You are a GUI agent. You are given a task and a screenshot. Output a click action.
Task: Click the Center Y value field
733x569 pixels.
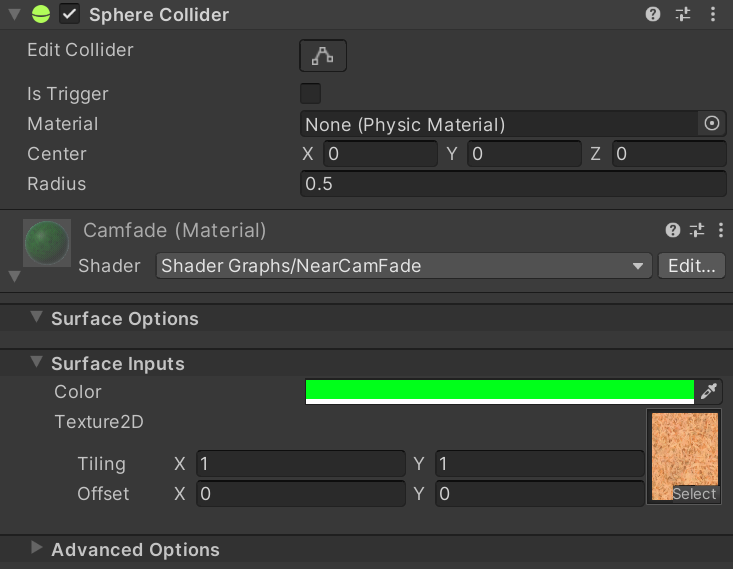tap(525, 154)
